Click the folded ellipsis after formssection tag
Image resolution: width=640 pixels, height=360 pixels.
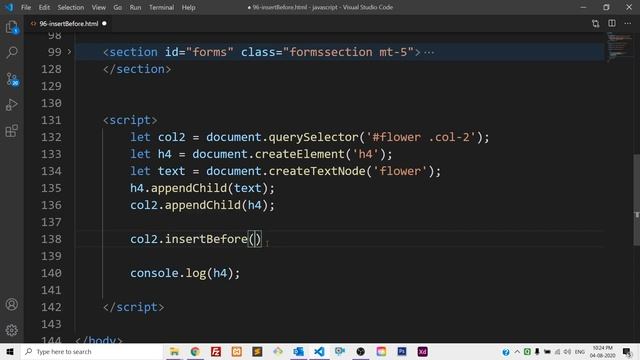(x=429, y=52)
